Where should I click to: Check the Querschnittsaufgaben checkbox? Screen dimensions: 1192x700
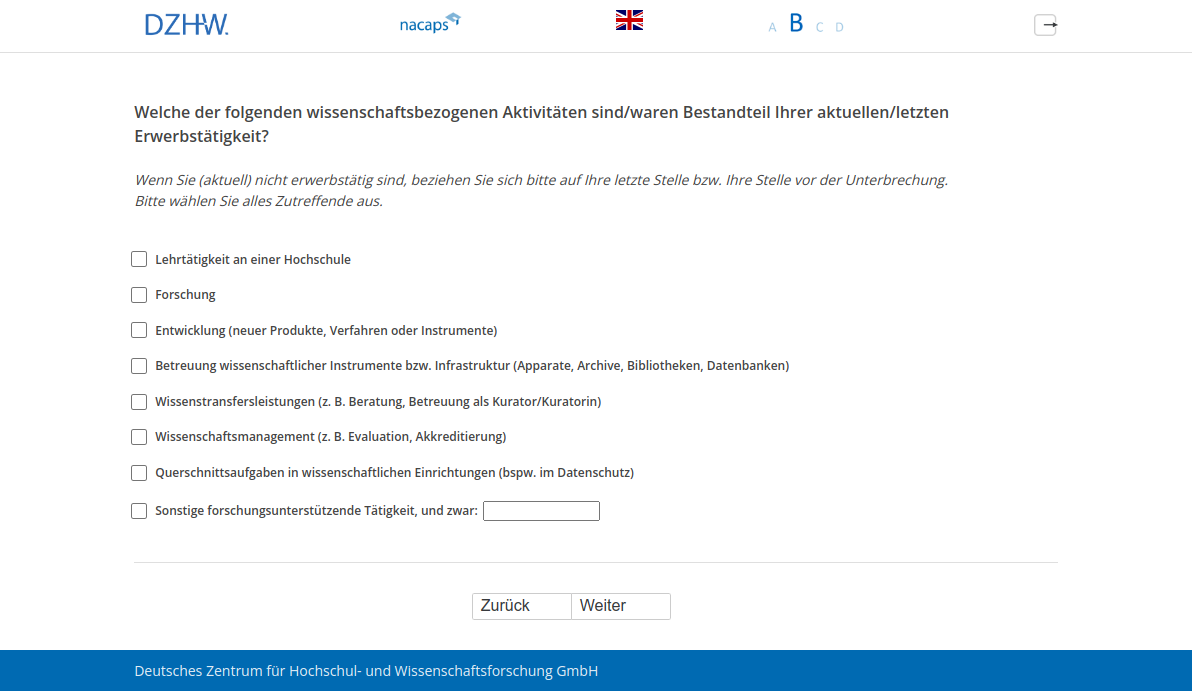[139, 473]
